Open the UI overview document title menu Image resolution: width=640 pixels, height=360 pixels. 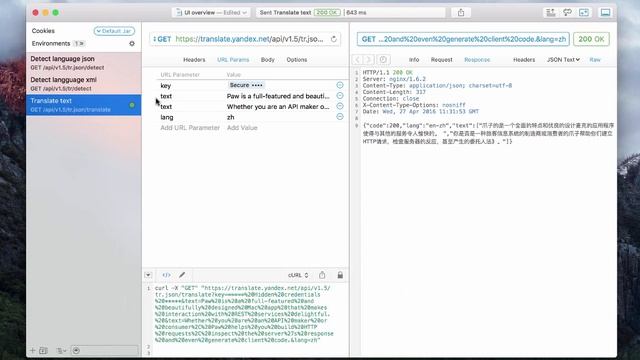[x=211, y=13]
